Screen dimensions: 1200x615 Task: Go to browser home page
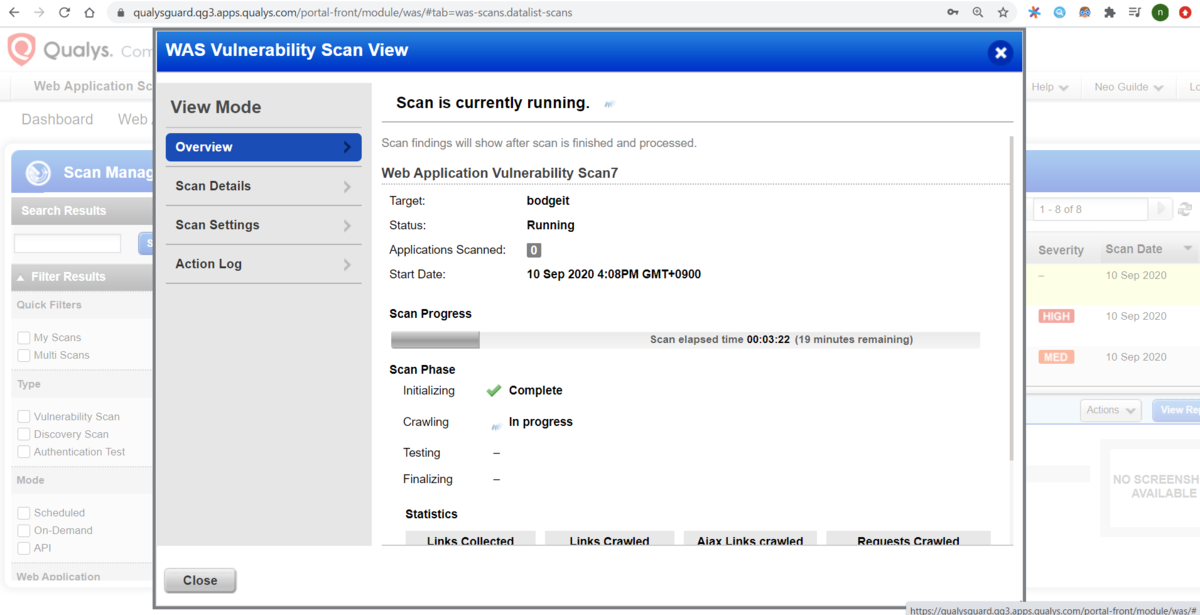(90, 13)
